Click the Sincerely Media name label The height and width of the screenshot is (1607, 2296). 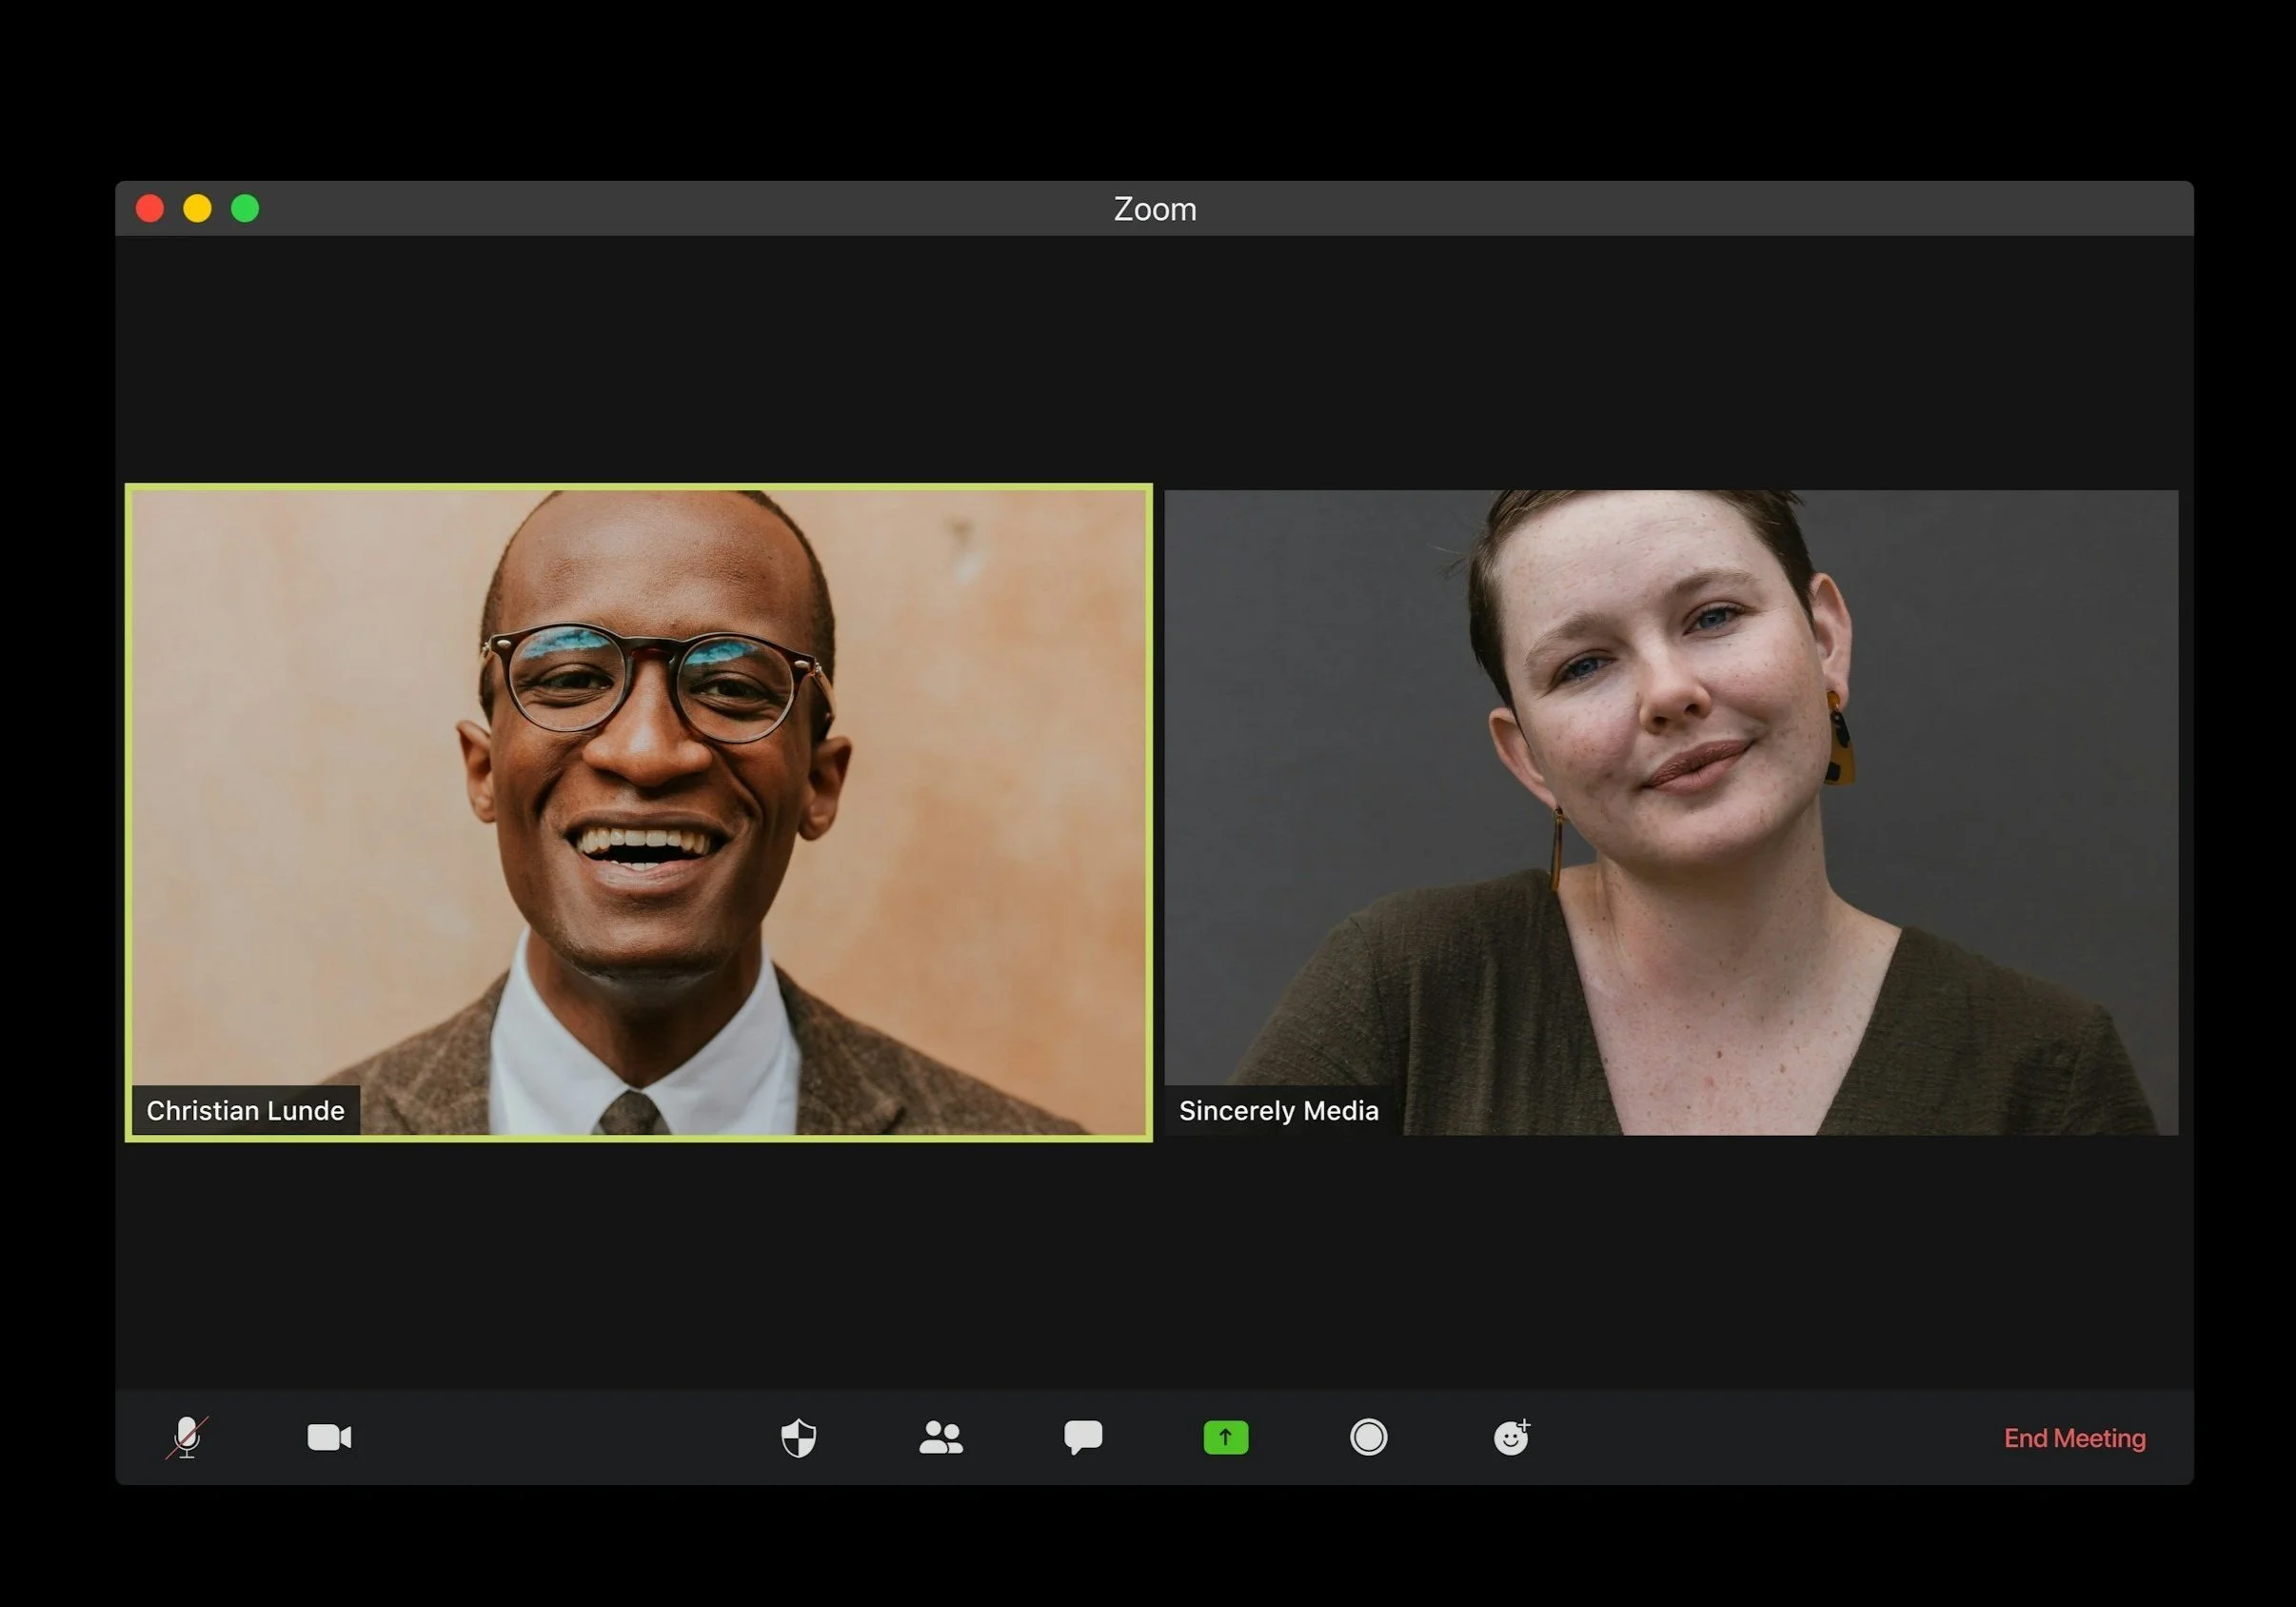coord(1278,1110)
